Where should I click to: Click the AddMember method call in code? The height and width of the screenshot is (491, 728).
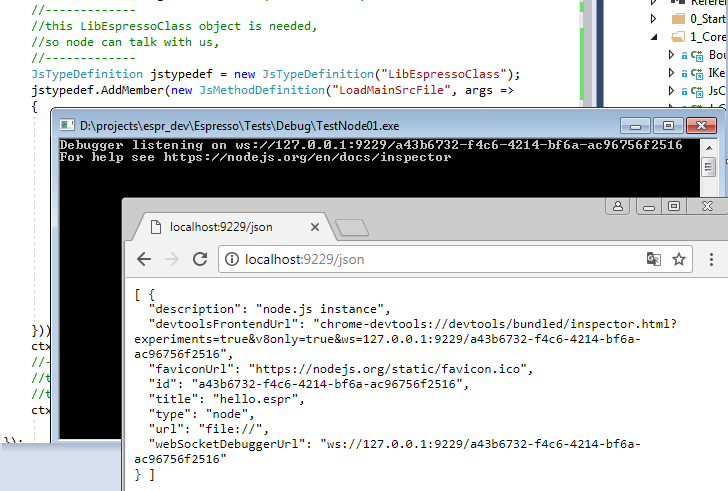pyautogui.click(x=132, y=90)
